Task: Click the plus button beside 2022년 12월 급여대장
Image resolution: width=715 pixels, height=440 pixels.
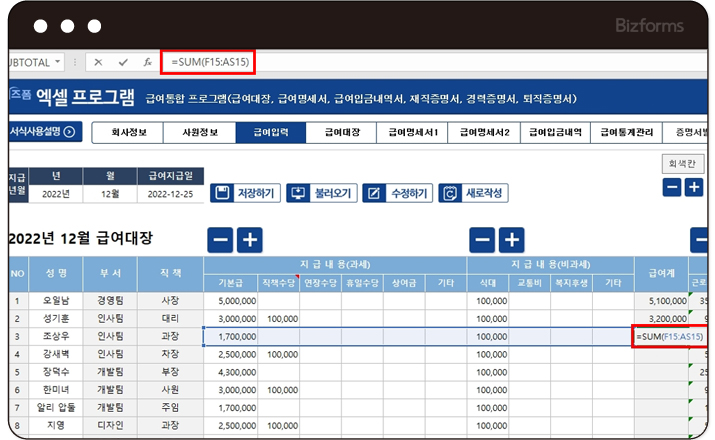Action: pyautogui.click(x=249, y=239)
